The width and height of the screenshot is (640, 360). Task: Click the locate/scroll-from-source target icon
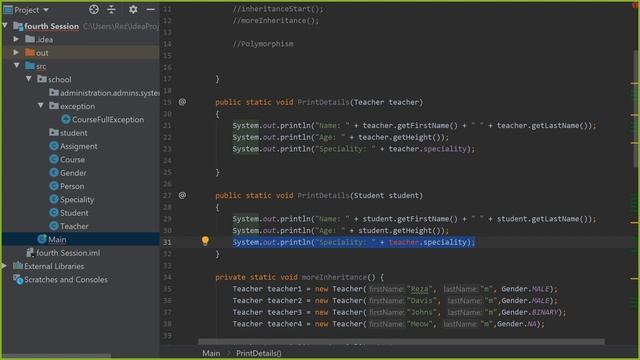(x=94, y=9)
